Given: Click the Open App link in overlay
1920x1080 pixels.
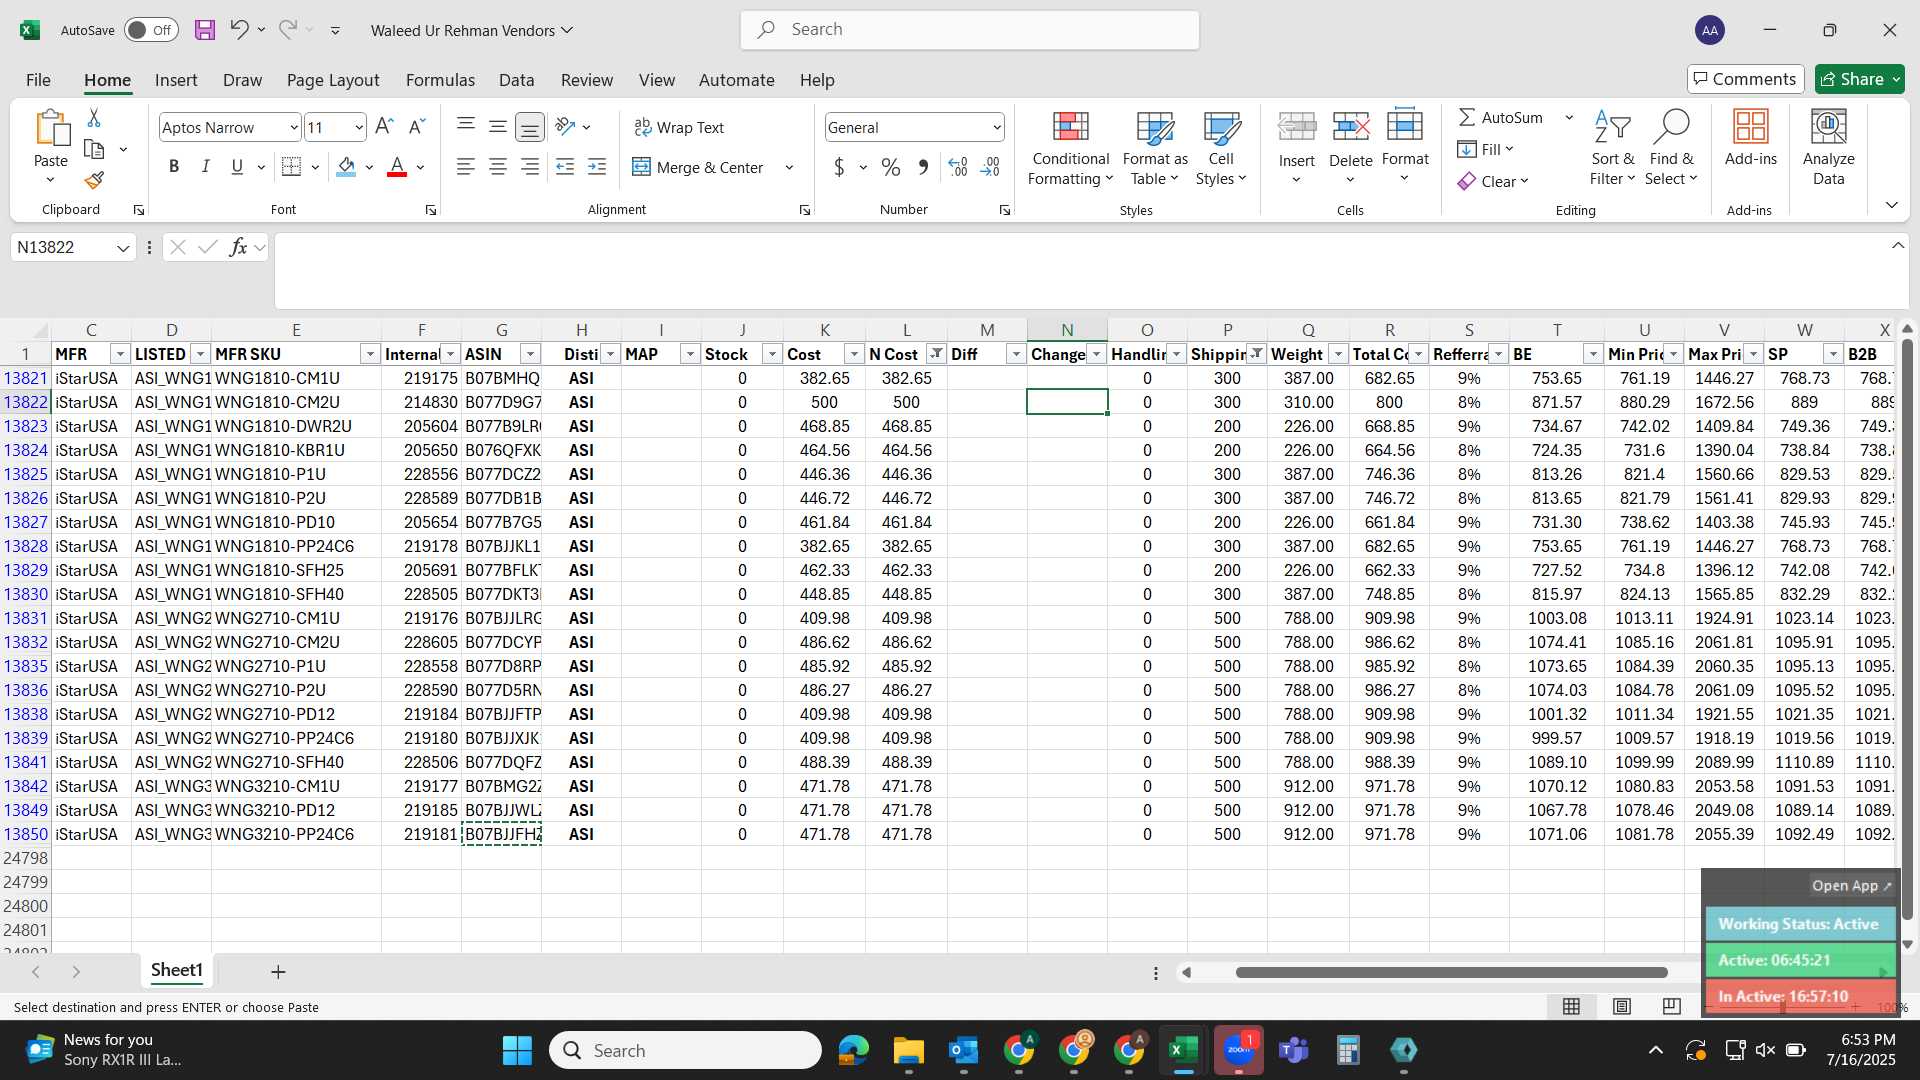Looking at the screenshot, I should (x=1851, y=885).
